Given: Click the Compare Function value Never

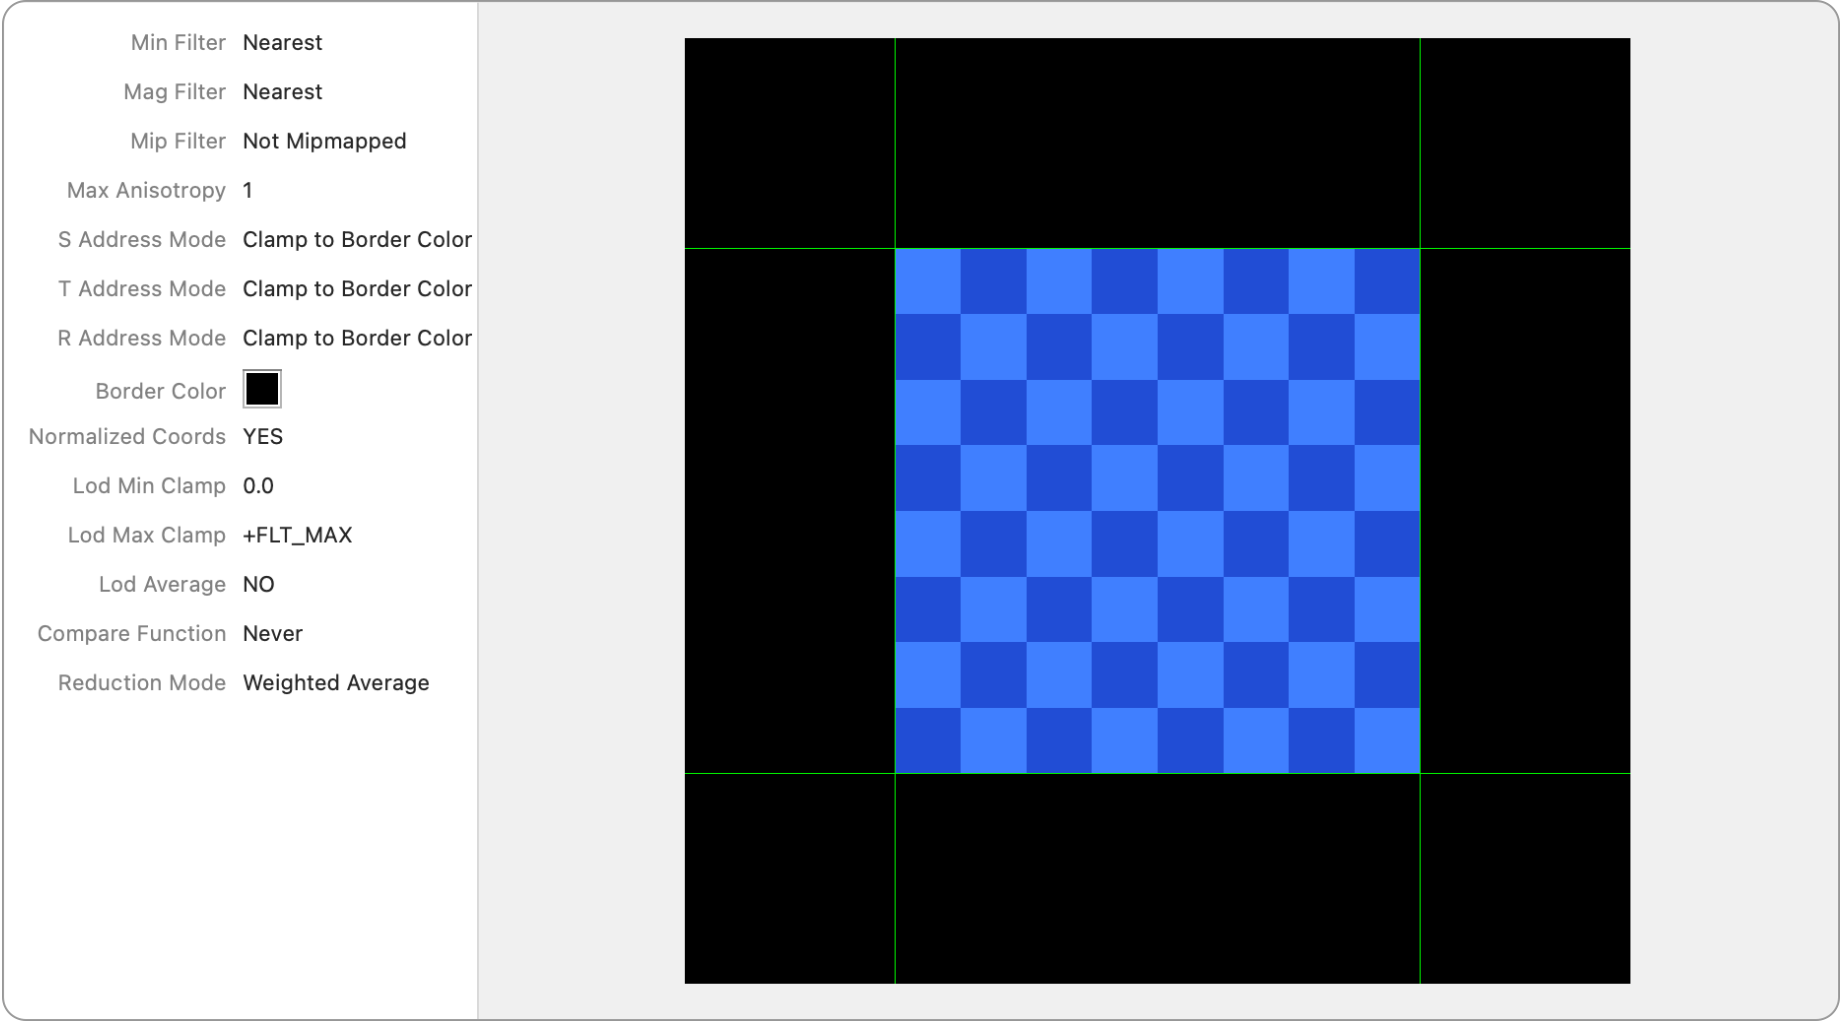Looking at the screenshot, I should (273, 634).
